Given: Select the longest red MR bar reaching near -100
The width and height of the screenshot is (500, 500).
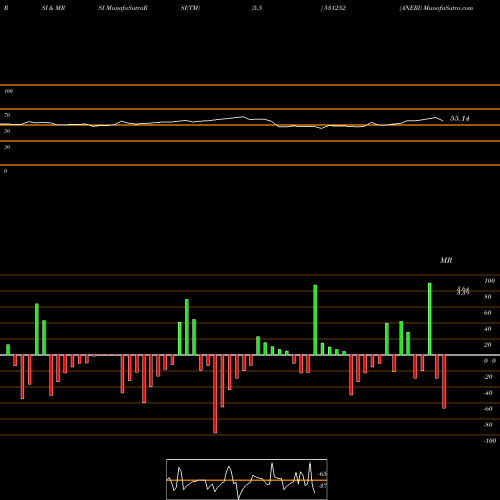Looking at the screenshot, I should coord(215,394).
